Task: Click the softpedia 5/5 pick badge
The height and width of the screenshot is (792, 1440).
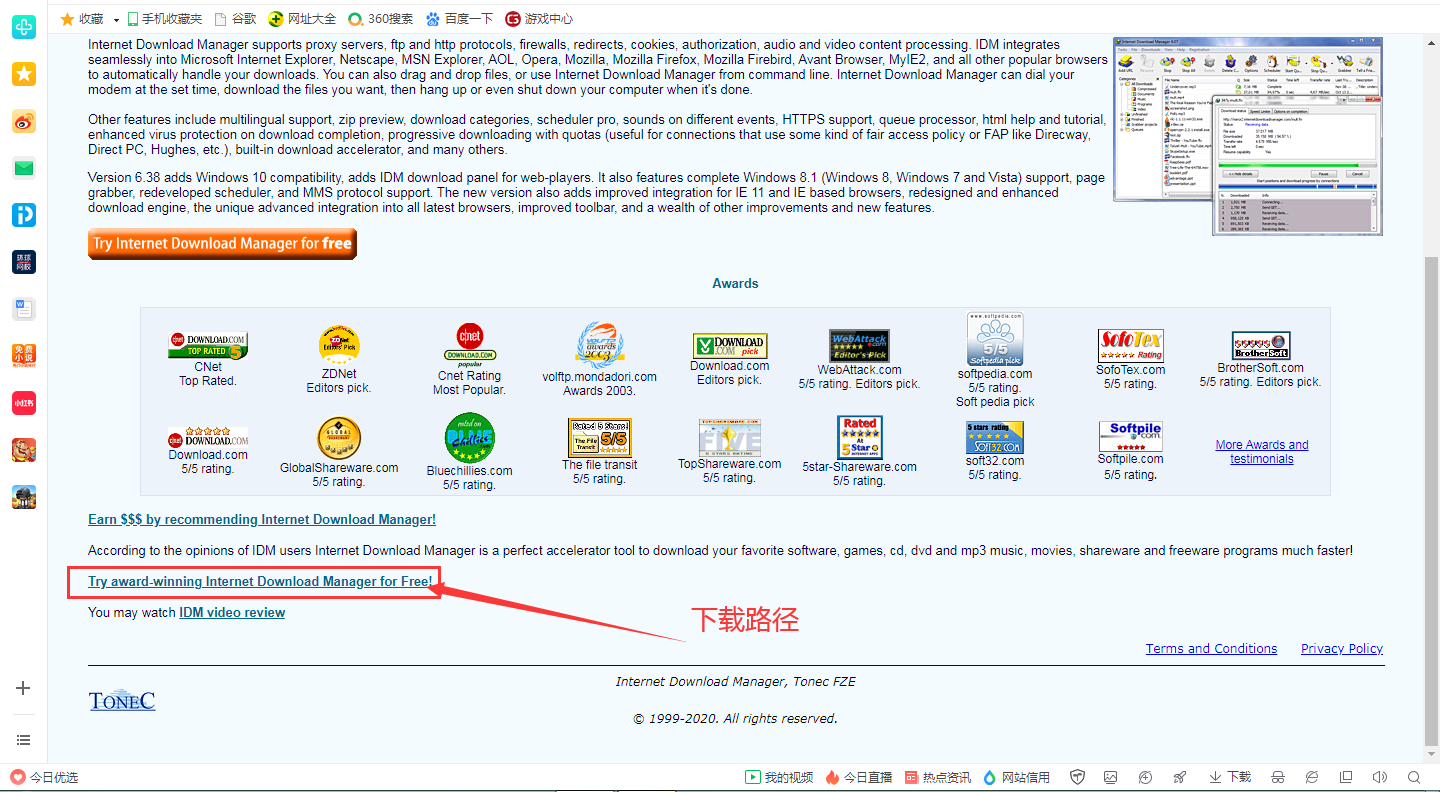Action: (995, 340)
